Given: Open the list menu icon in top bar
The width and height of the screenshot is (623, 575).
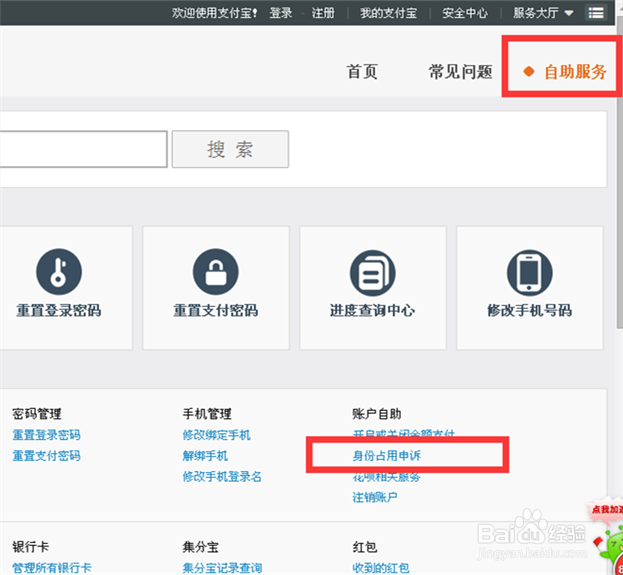Looking at the screenshot, I should click(596, 13).
